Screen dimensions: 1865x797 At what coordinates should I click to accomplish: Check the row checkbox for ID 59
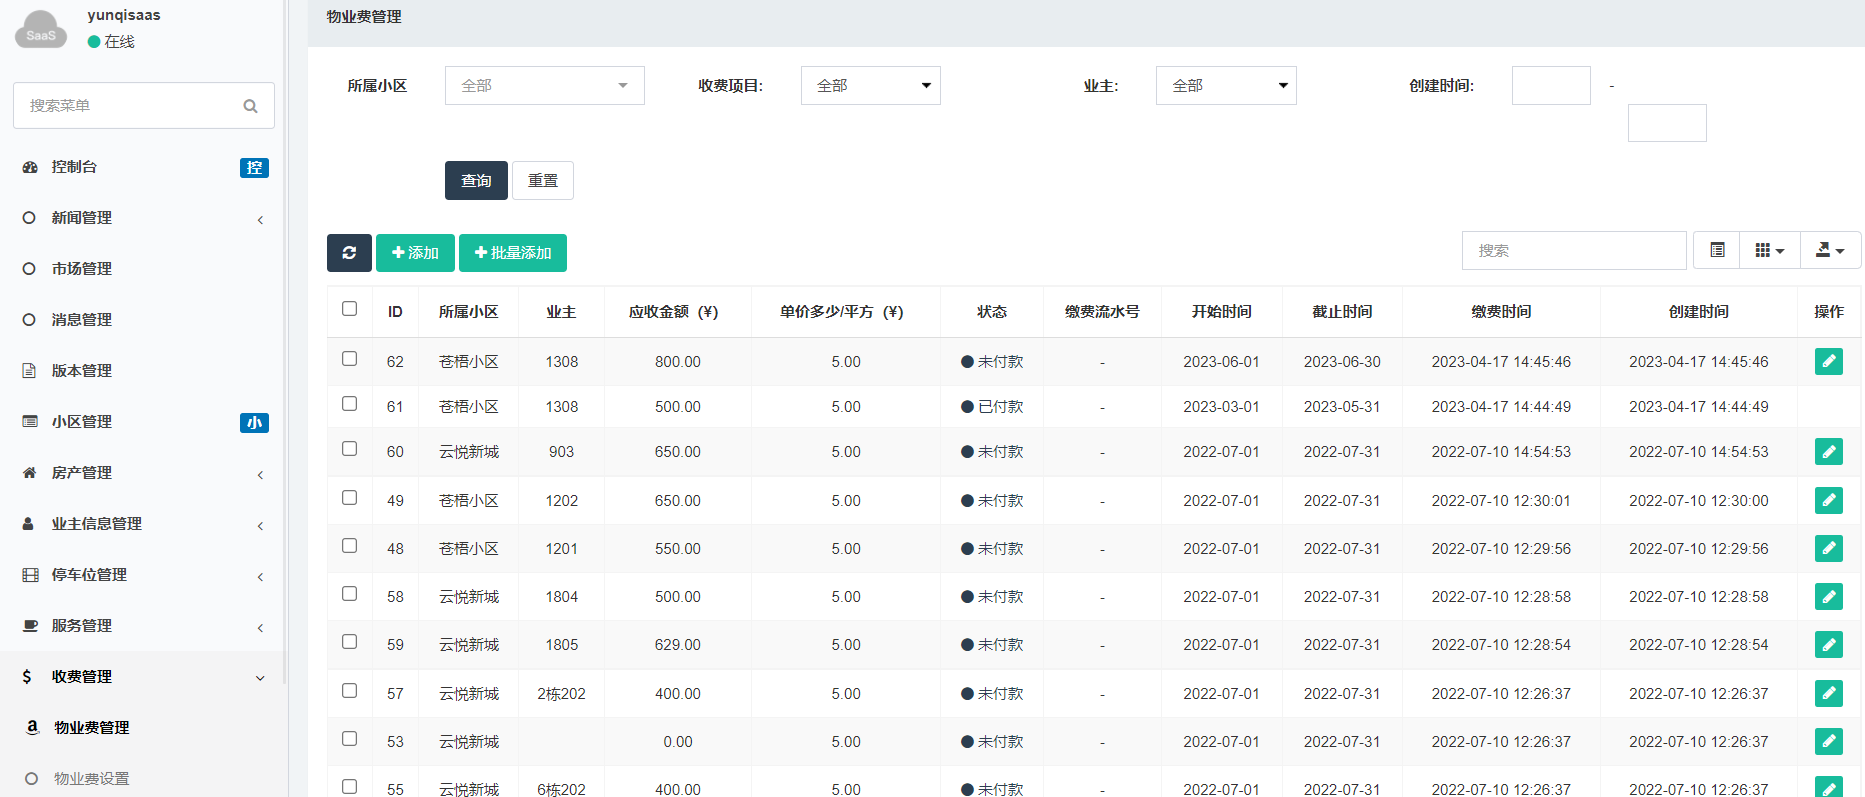[x=349, y=641]
